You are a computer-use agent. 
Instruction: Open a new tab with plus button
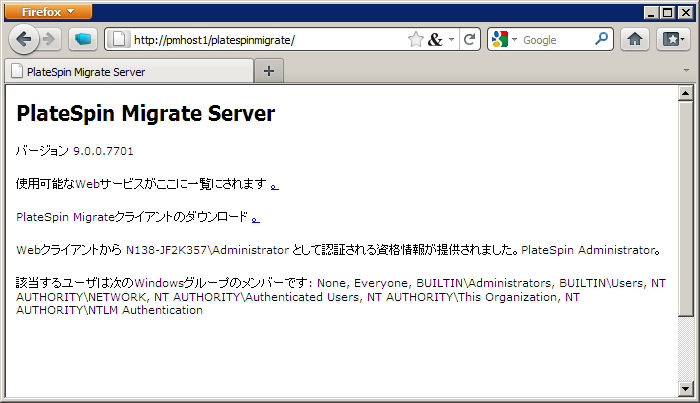point(269,71)
